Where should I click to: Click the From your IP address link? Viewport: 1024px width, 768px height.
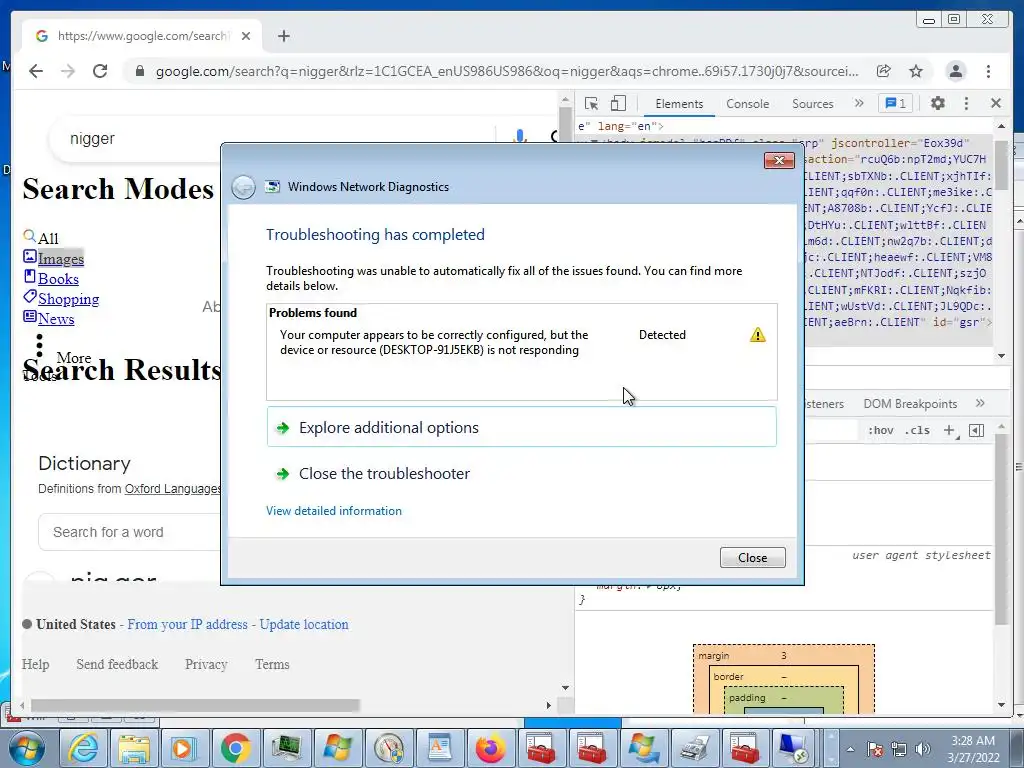coord(187,624)
